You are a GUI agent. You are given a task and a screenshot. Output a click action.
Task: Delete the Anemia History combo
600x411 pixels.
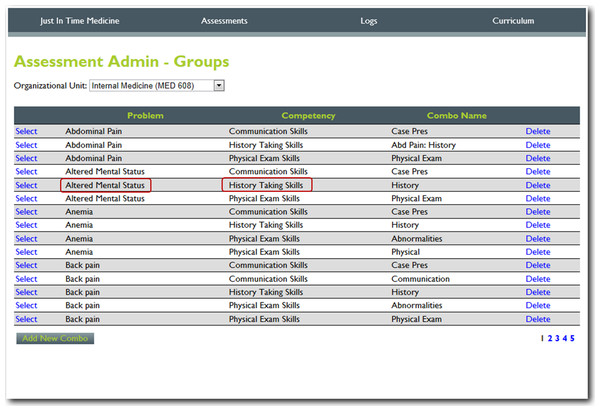pos(538,225)
